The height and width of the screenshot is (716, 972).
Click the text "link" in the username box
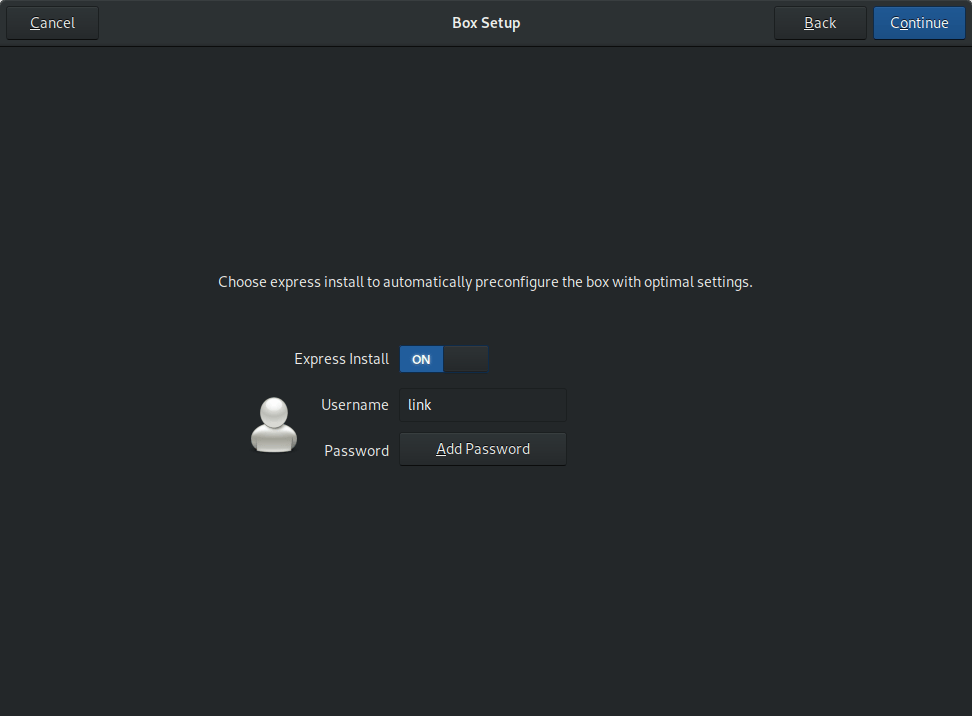(420, 405)
